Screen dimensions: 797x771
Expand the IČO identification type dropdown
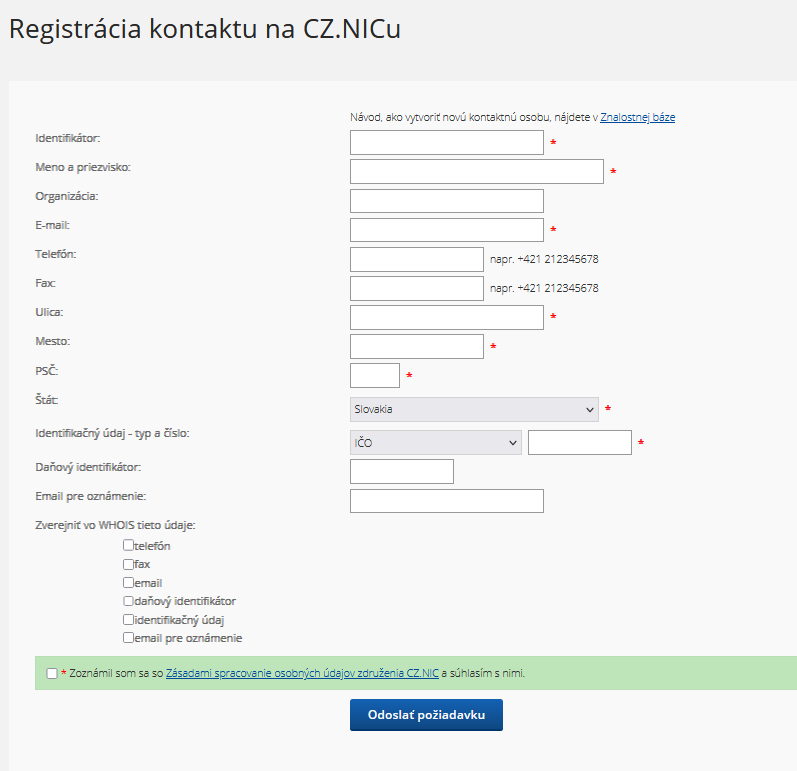pyautogui.click(x=436, y=443)
